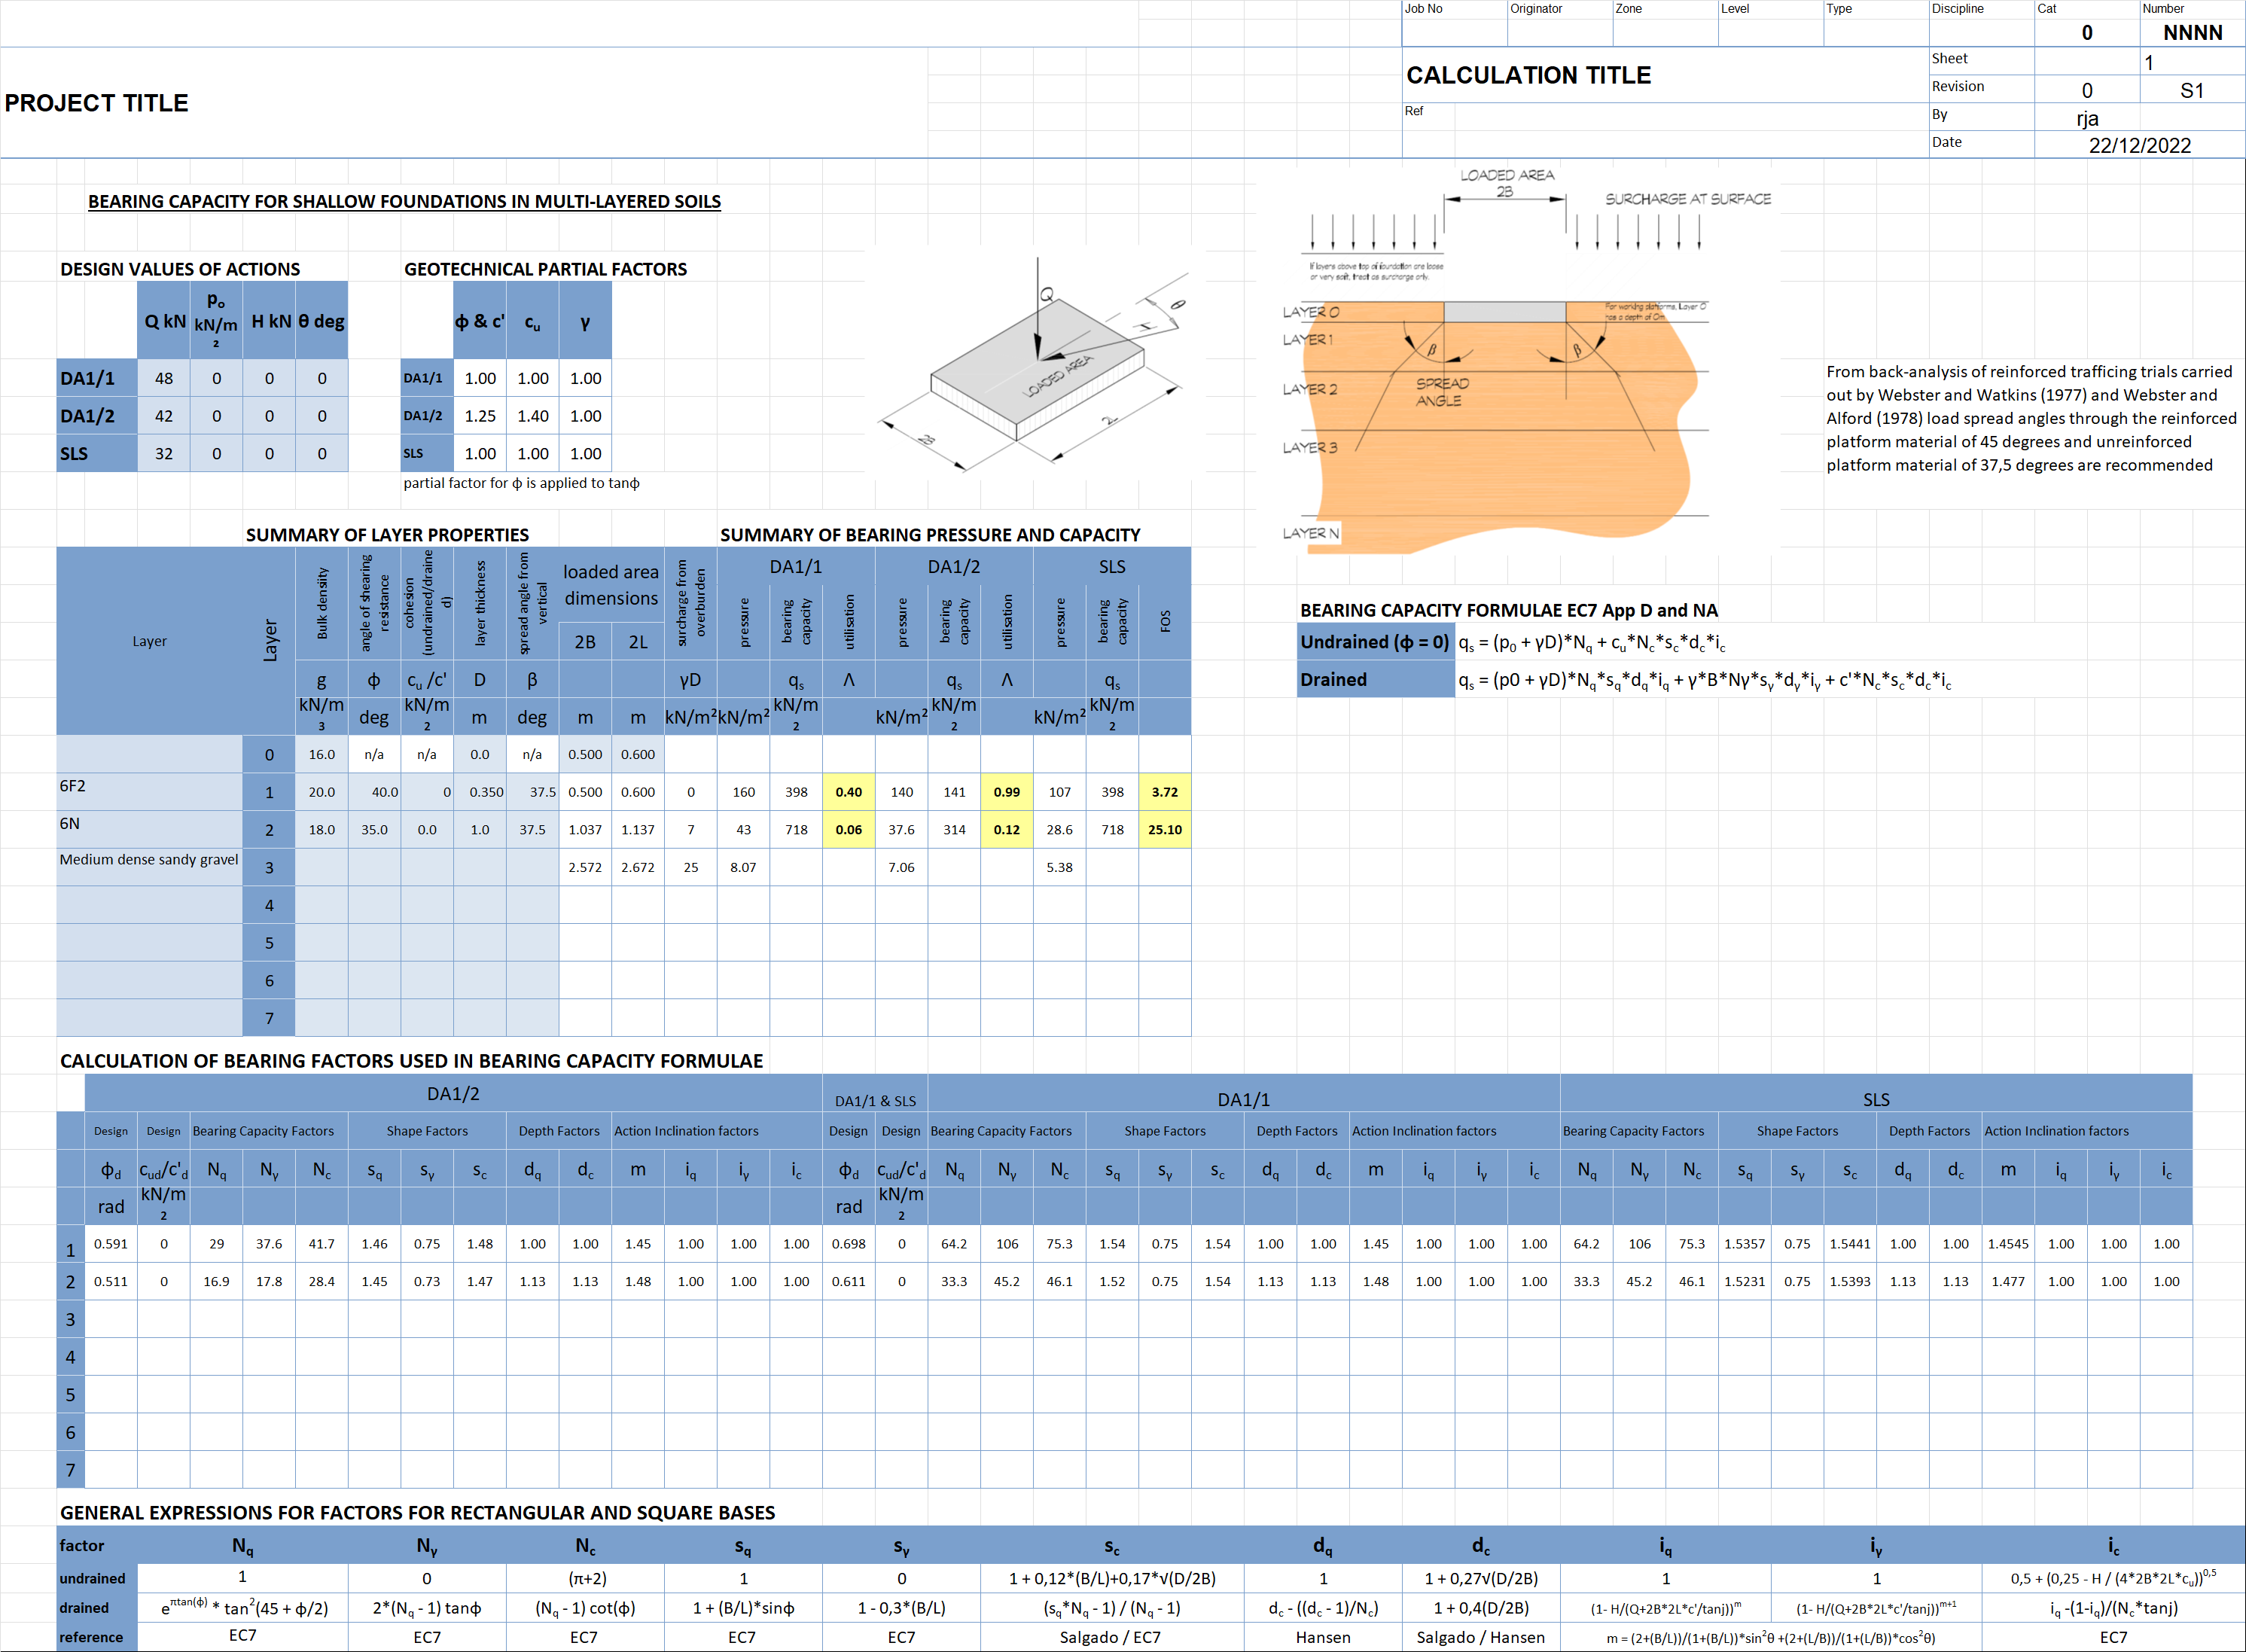The height and width of the screenshot is (1652, 2246).
Task: Select the DA1/2 cu partial factor 1.40
Action: pyautogui.click(x=532, y=416)
